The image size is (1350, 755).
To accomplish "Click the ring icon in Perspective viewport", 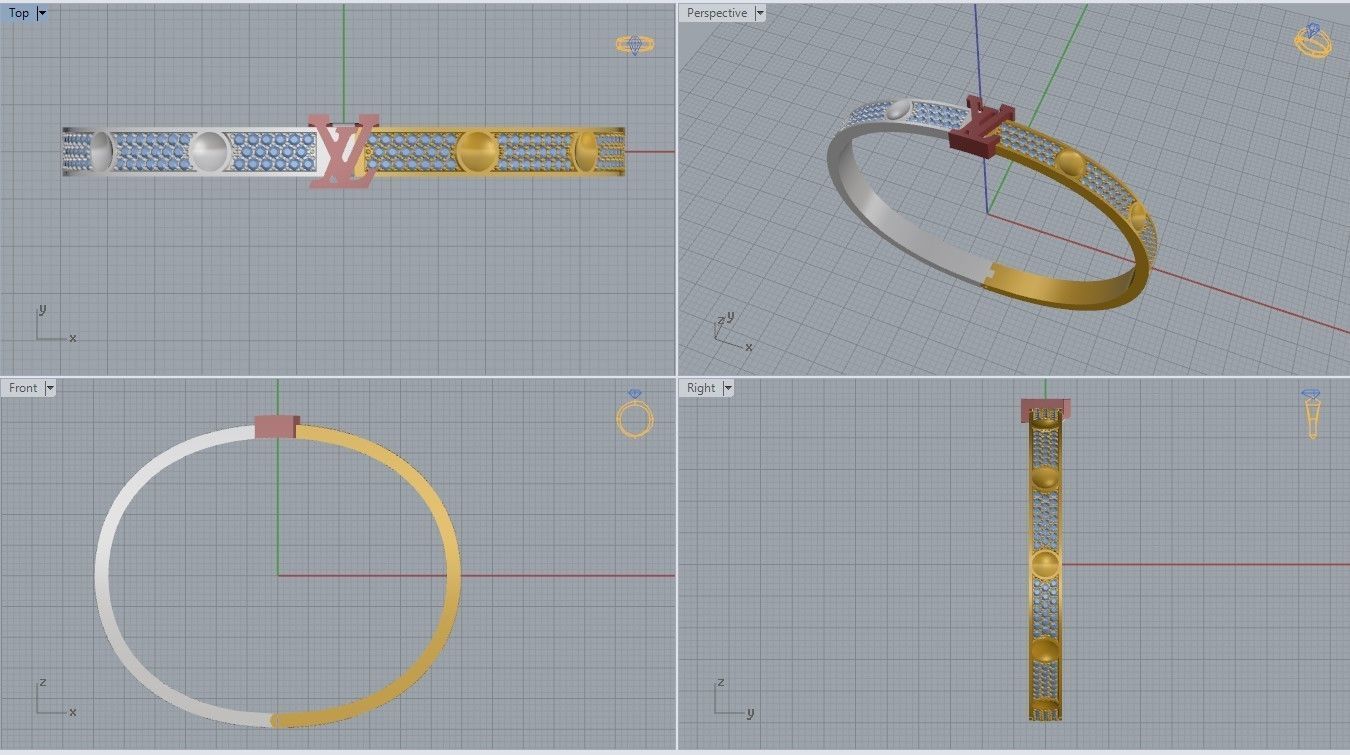I will pos(1313,40).
